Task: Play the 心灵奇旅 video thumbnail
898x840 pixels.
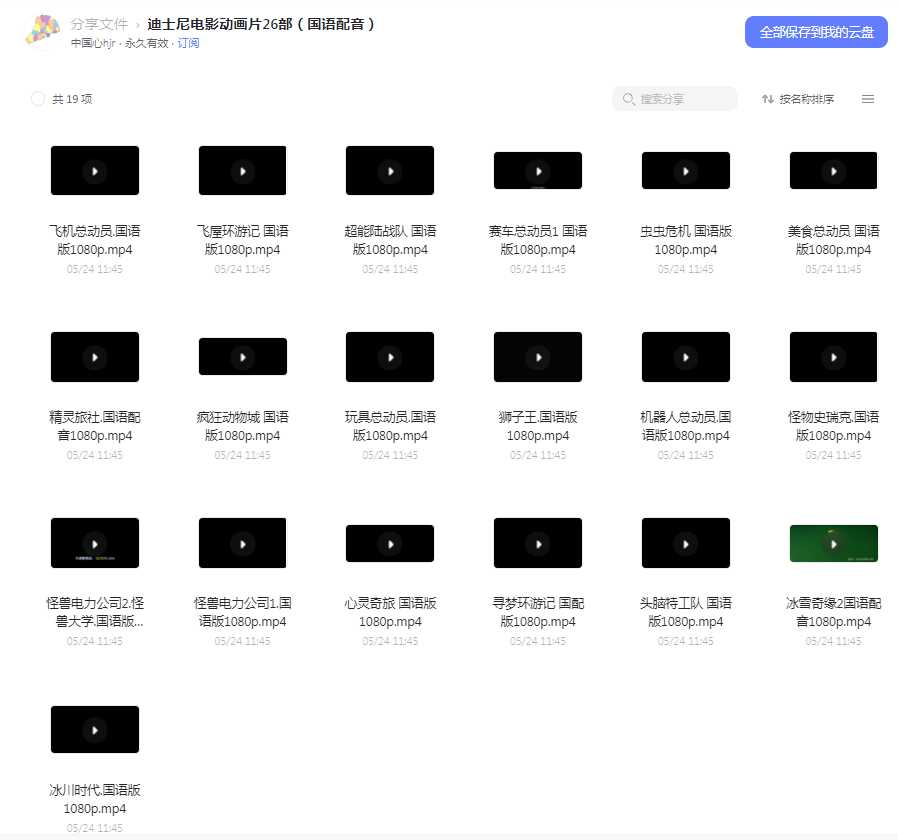Action: (390, 543)
